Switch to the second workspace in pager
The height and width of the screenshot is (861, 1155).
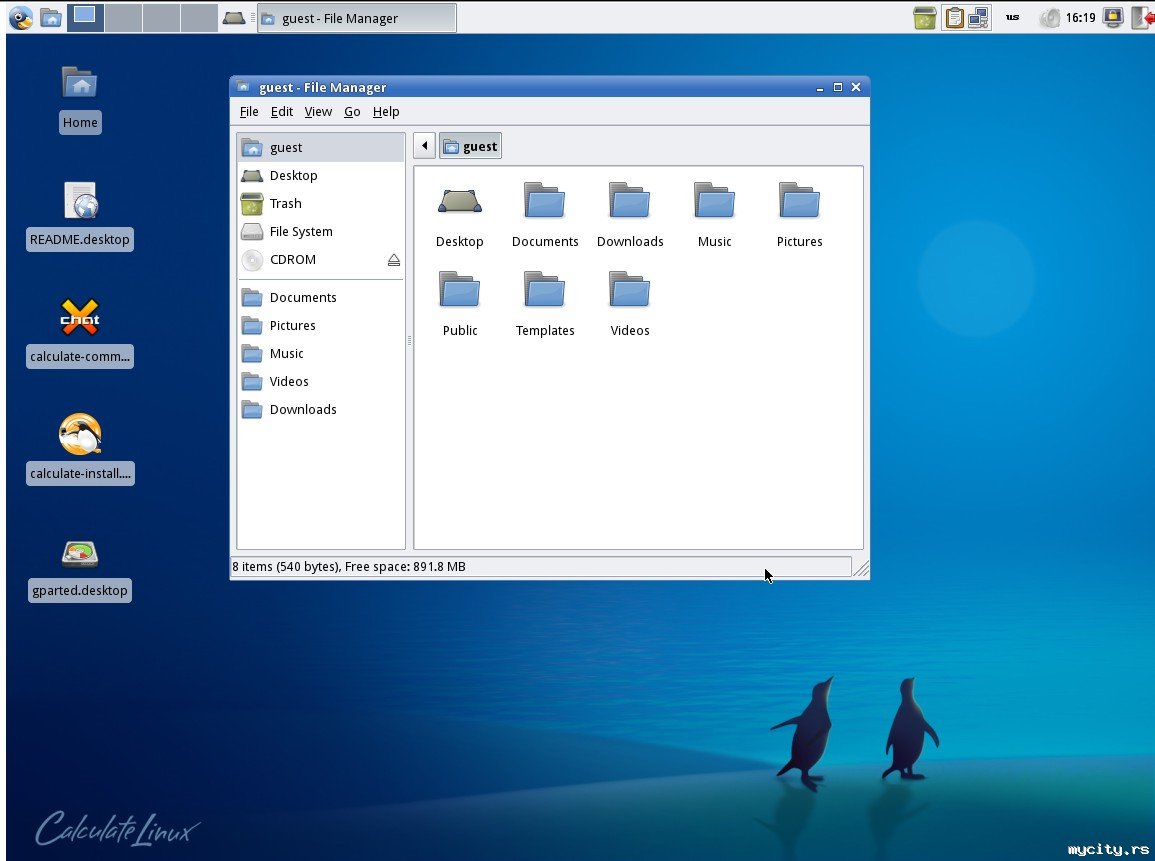pos(123,17)
